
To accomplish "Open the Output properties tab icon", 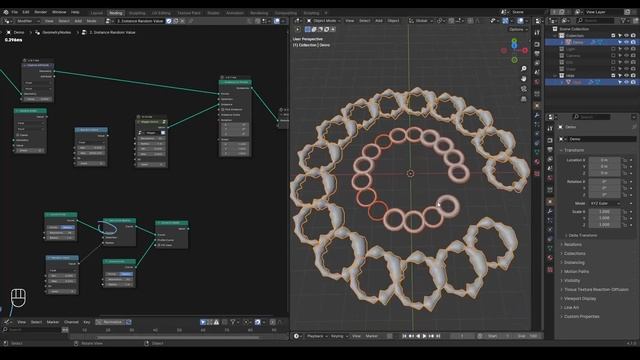I will (550, 150).
